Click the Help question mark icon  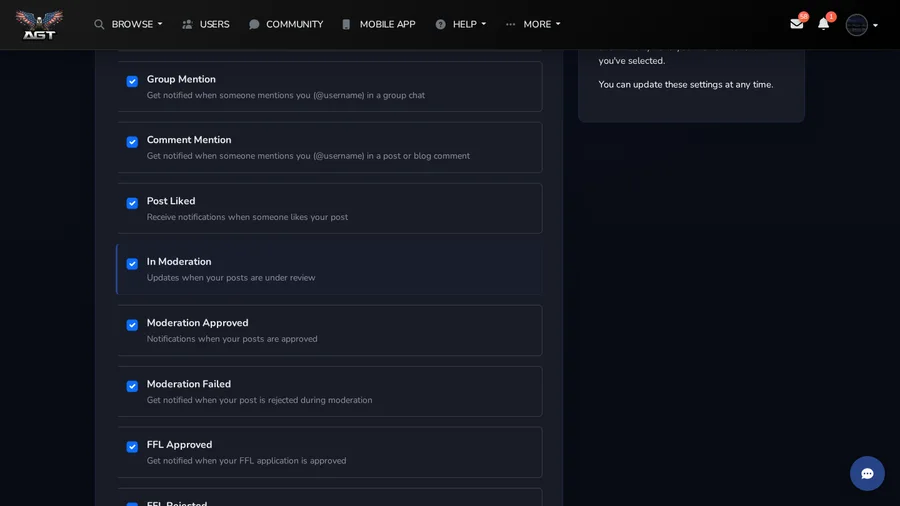440,25
